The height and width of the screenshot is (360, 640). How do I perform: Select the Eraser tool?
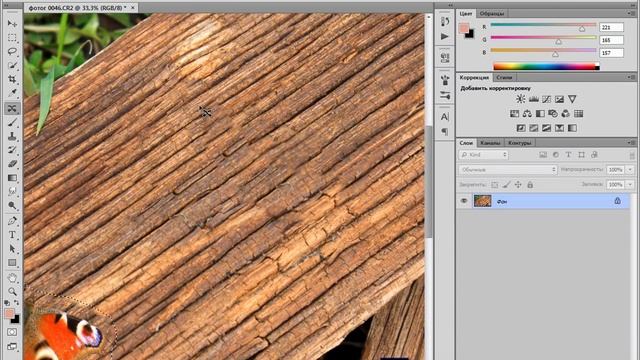12,164
